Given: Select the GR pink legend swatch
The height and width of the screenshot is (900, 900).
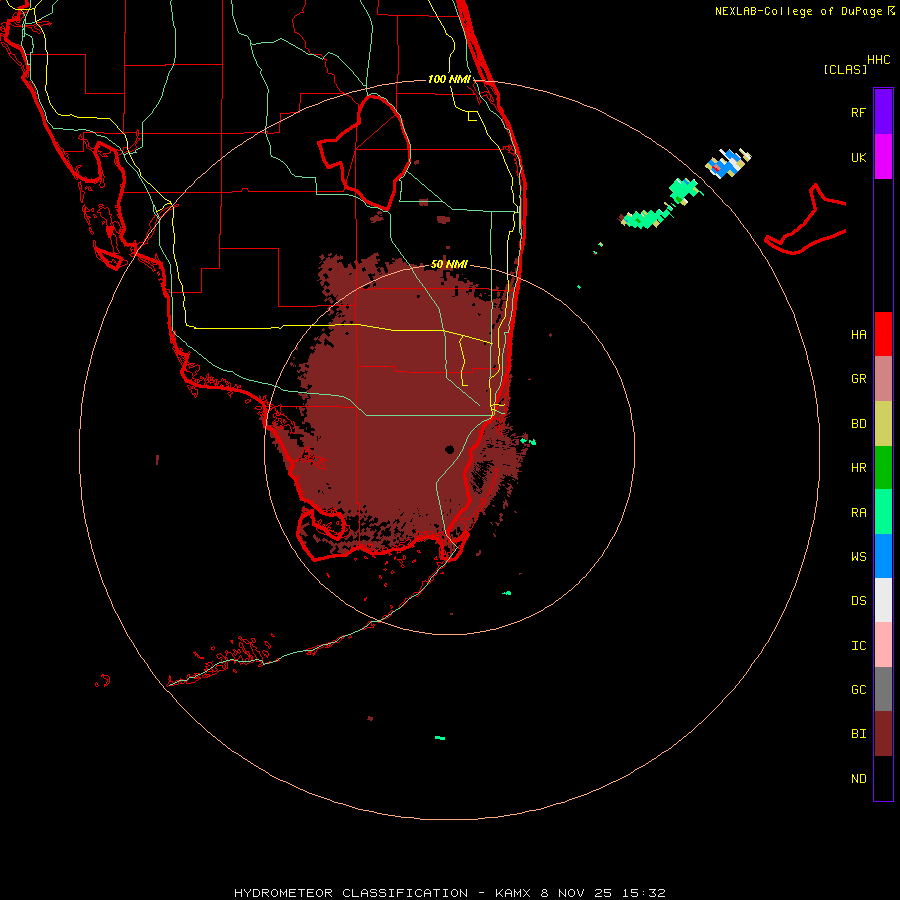Looking at the screenshot, I should [883, 378].
